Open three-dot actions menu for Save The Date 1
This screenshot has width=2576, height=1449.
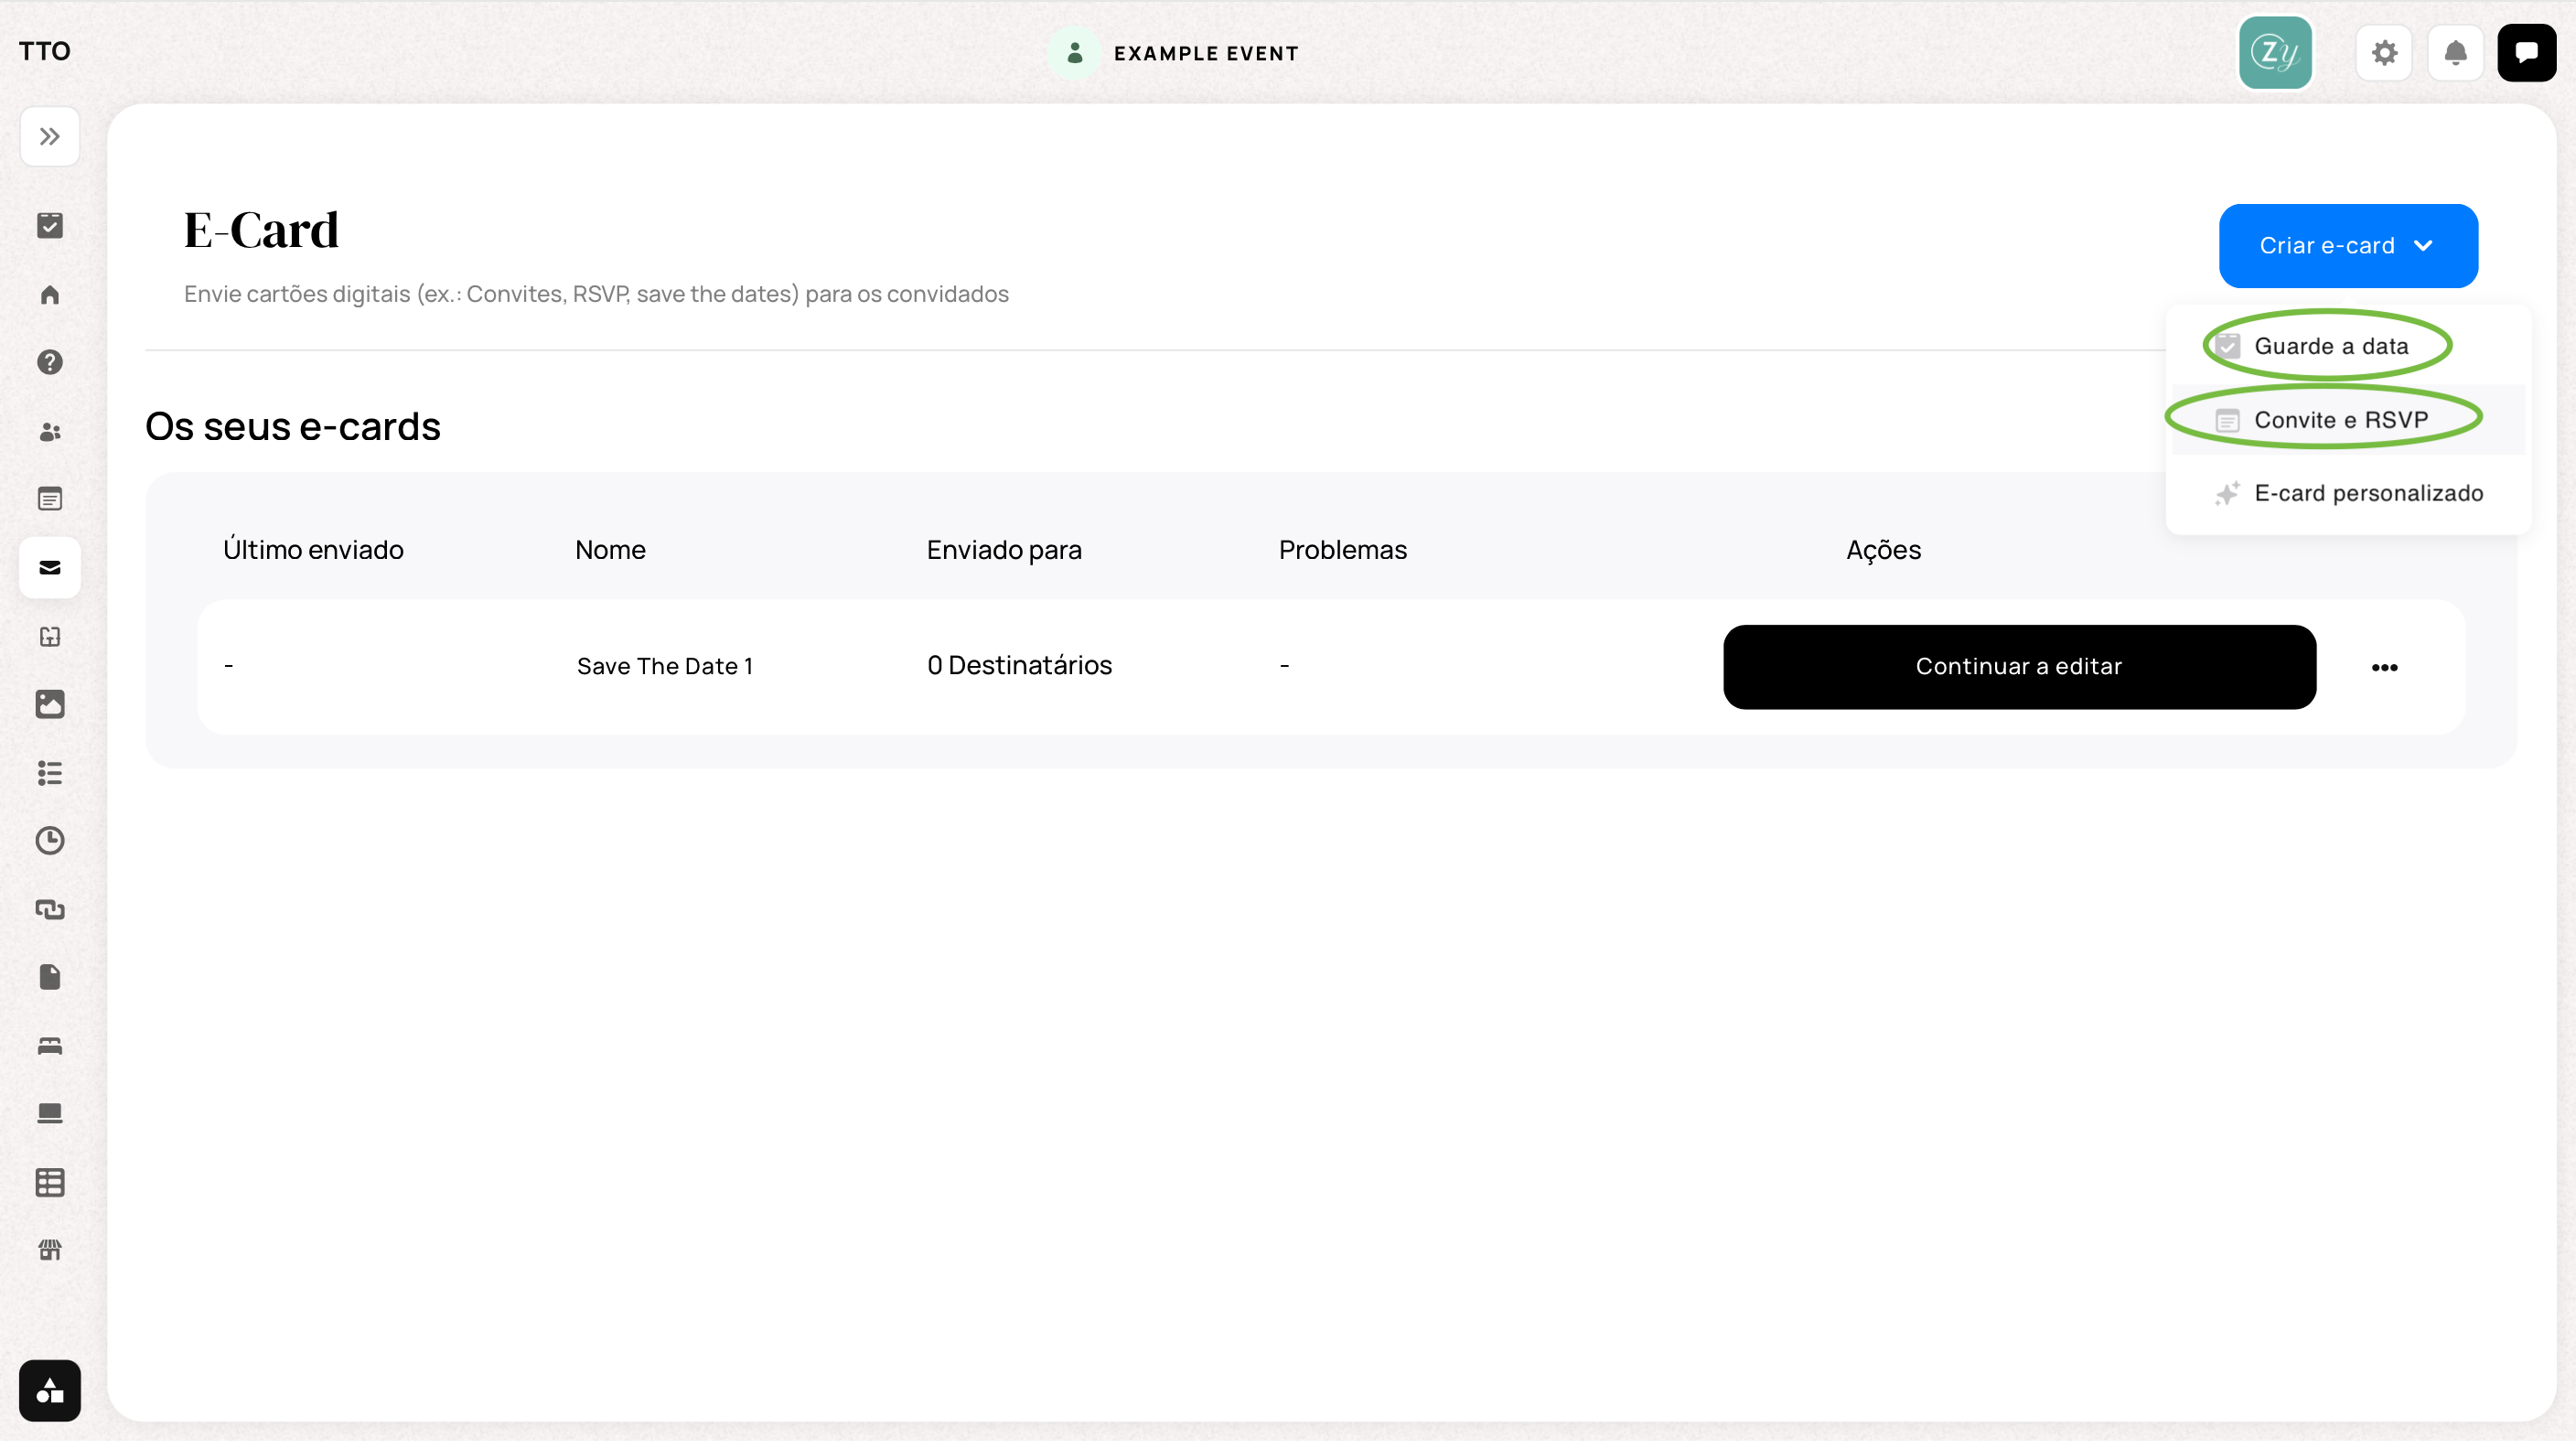pyautogui.click(x=2384, y=668)
